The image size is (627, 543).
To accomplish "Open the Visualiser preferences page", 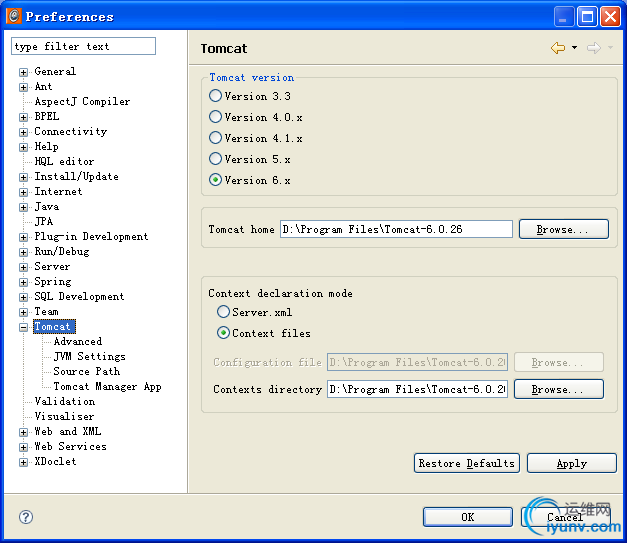I will pyautogui.click(x=64, y=416).
